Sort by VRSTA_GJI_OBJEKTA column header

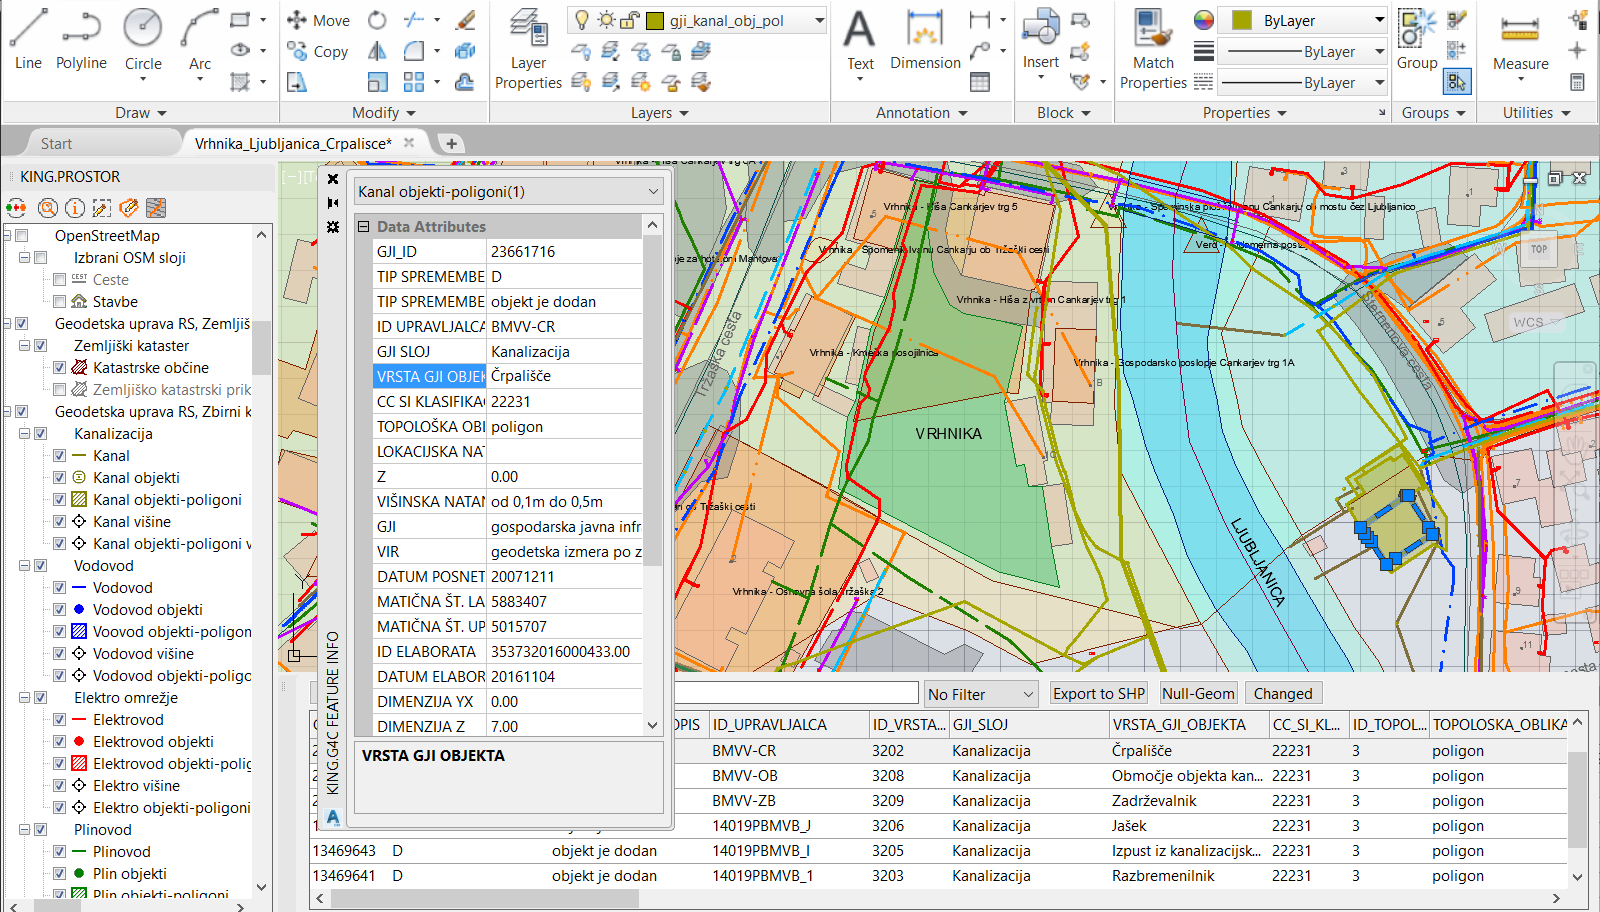(1188, 725)
